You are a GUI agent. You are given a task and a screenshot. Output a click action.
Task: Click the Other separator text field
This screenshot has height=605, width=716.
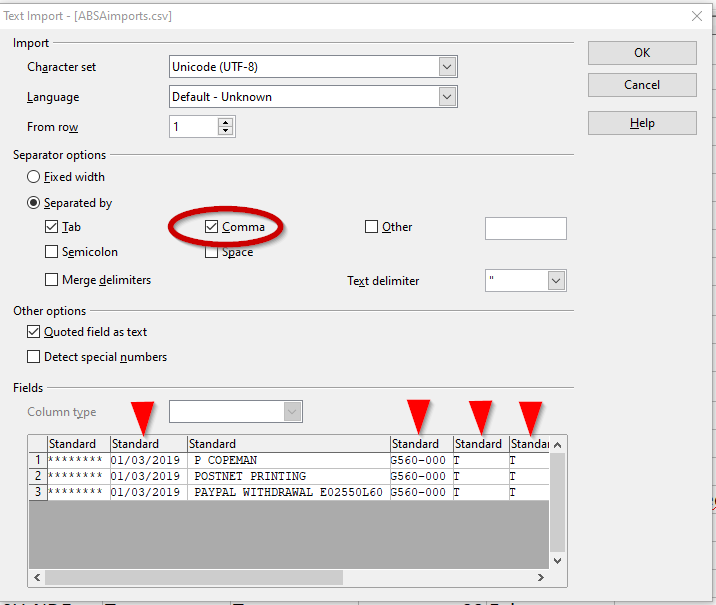pos(525,228)
